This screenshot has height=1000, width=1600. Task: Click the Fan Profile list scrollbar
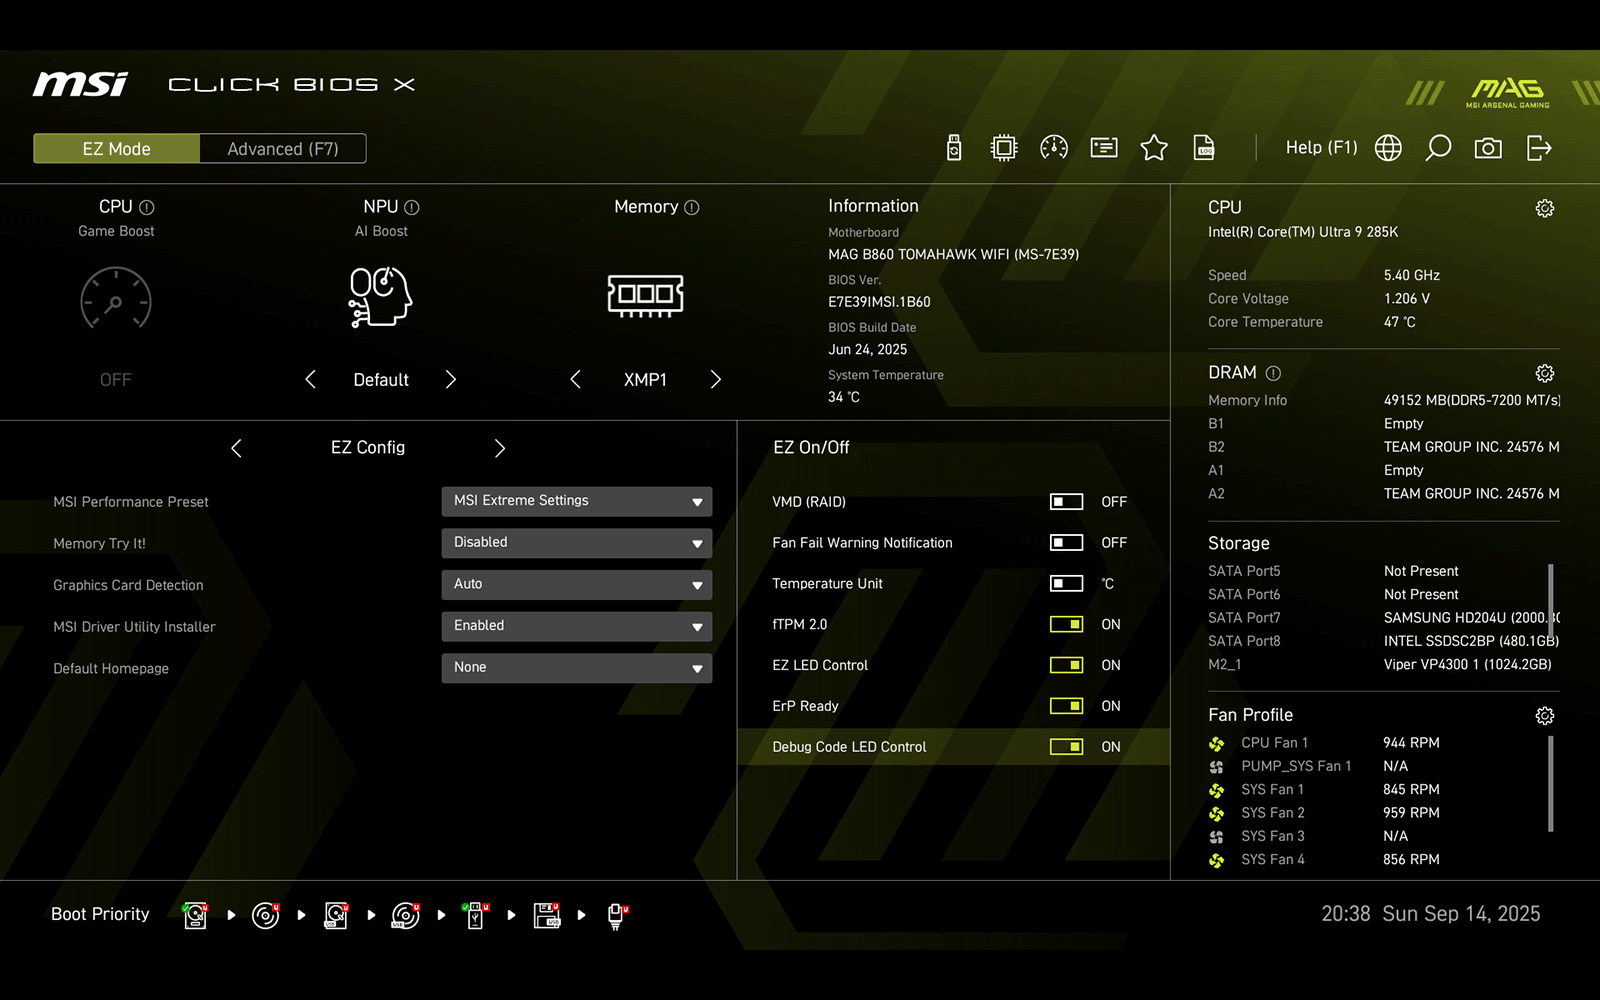[x=1551, y=784]
